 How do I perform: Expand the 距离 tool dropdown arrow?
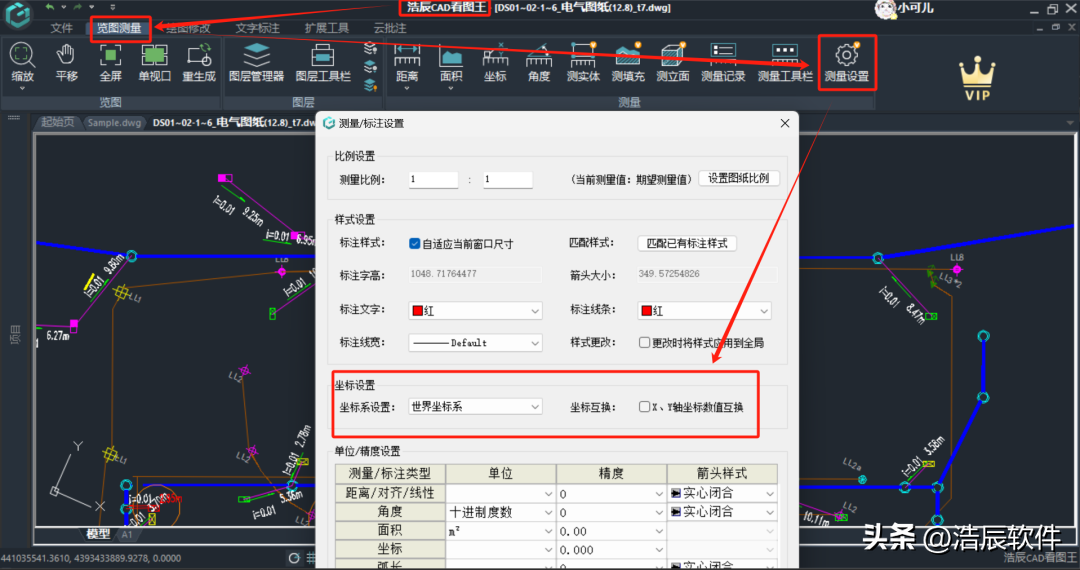pyautogui.click(x=407, y=88)
